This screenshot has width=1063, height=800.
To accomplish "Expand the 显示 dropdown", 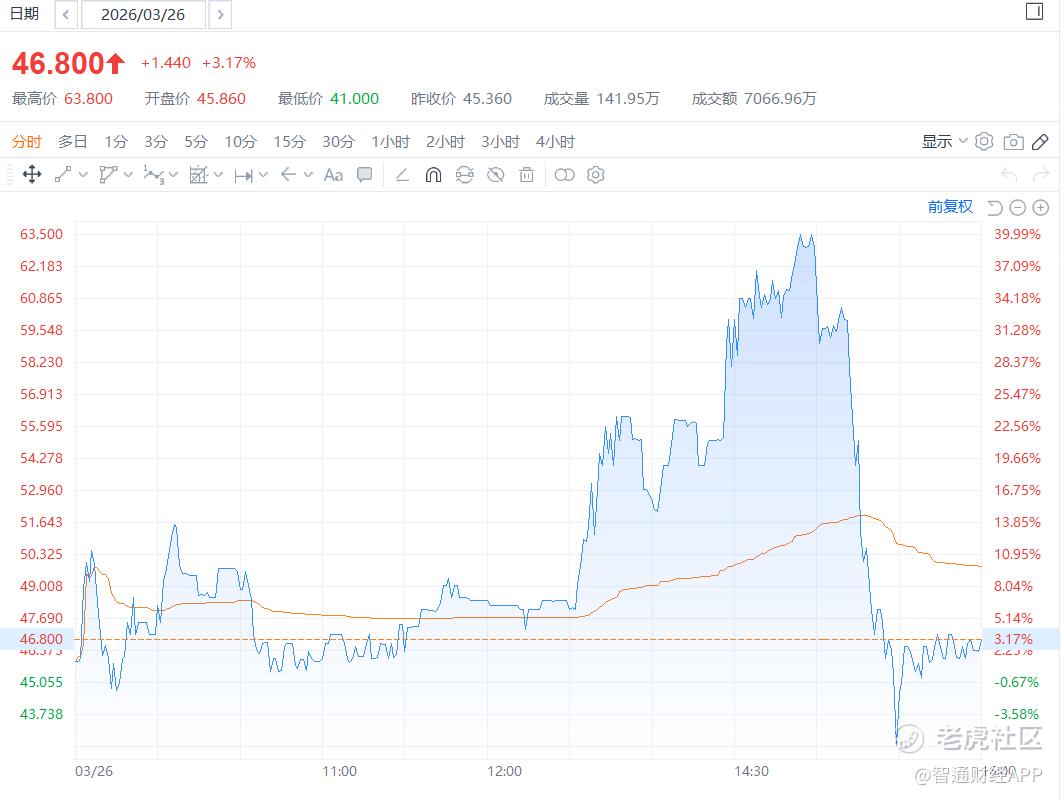I will 944,142.
